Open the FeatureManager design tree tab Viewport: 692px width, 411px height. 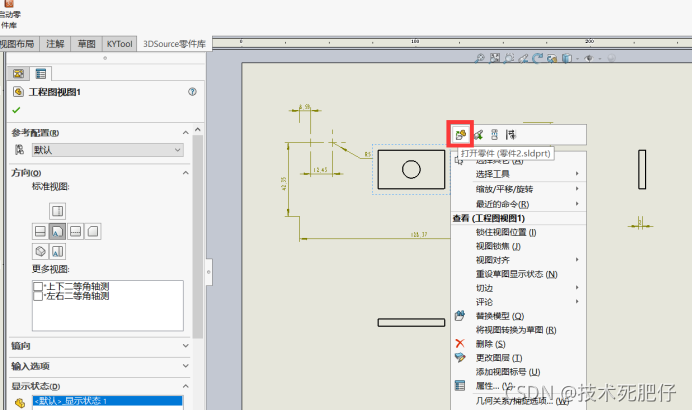point(18,73)
